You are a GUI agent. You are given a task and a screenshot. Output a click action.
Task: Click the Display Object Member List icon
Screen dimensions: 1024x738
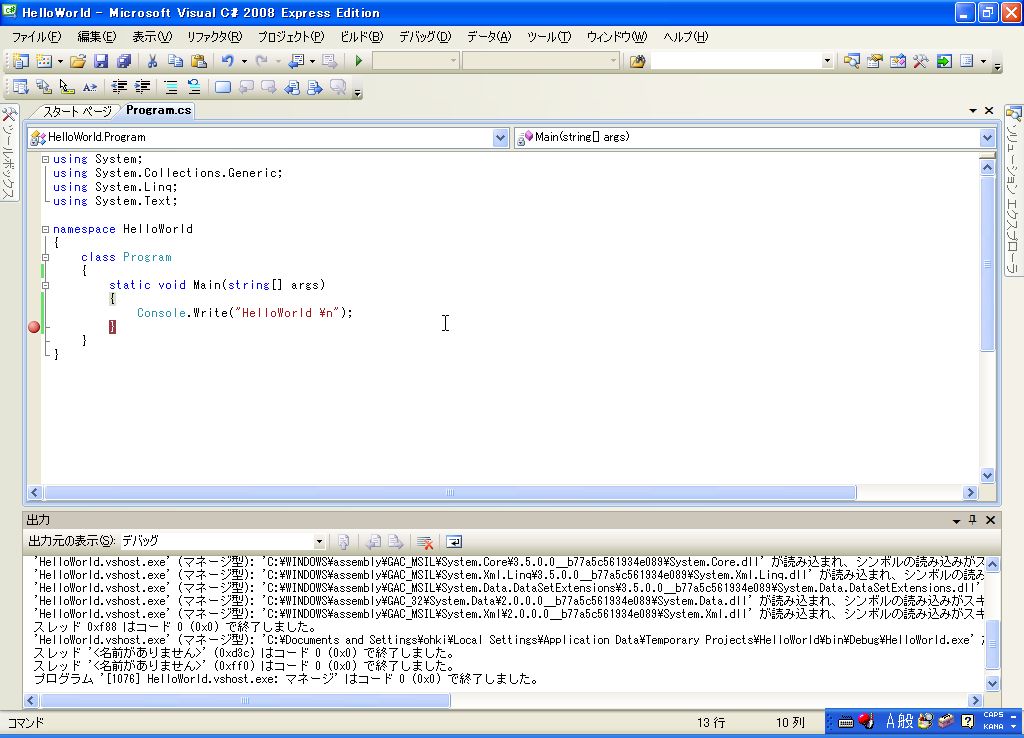[x=20, y=87]
